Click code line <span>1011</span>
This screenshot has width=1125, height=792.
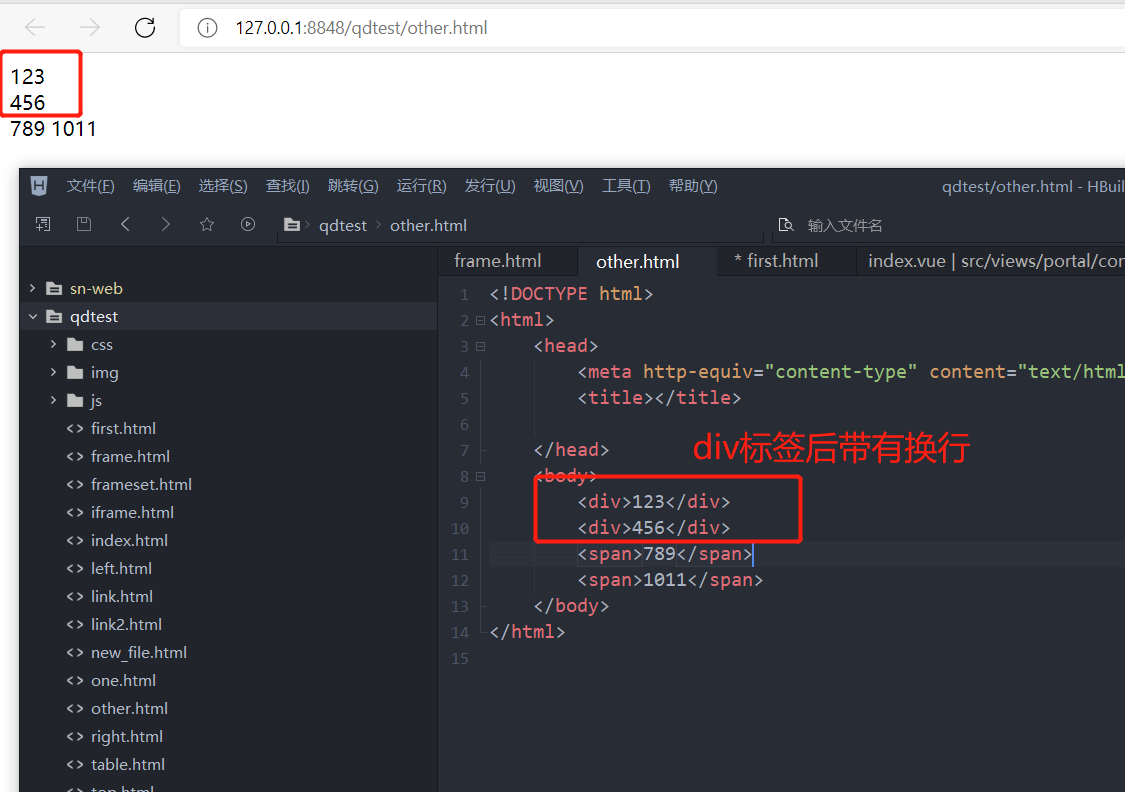click(670, 580)
